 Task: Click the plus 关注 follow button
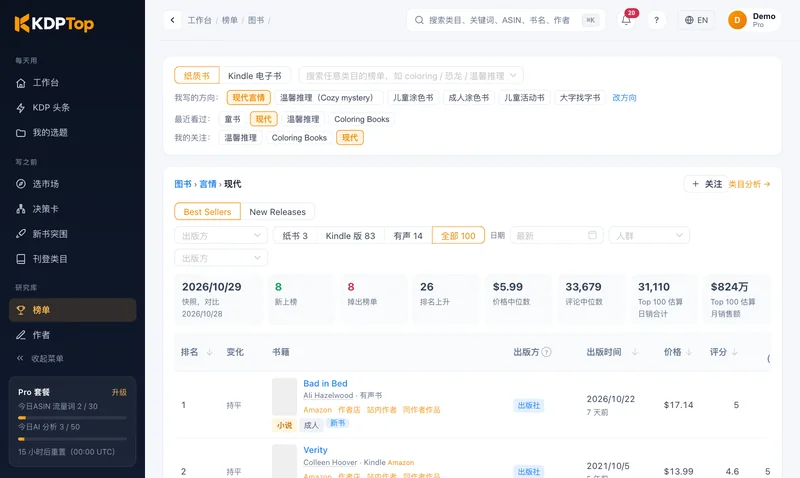coord(706,184)
